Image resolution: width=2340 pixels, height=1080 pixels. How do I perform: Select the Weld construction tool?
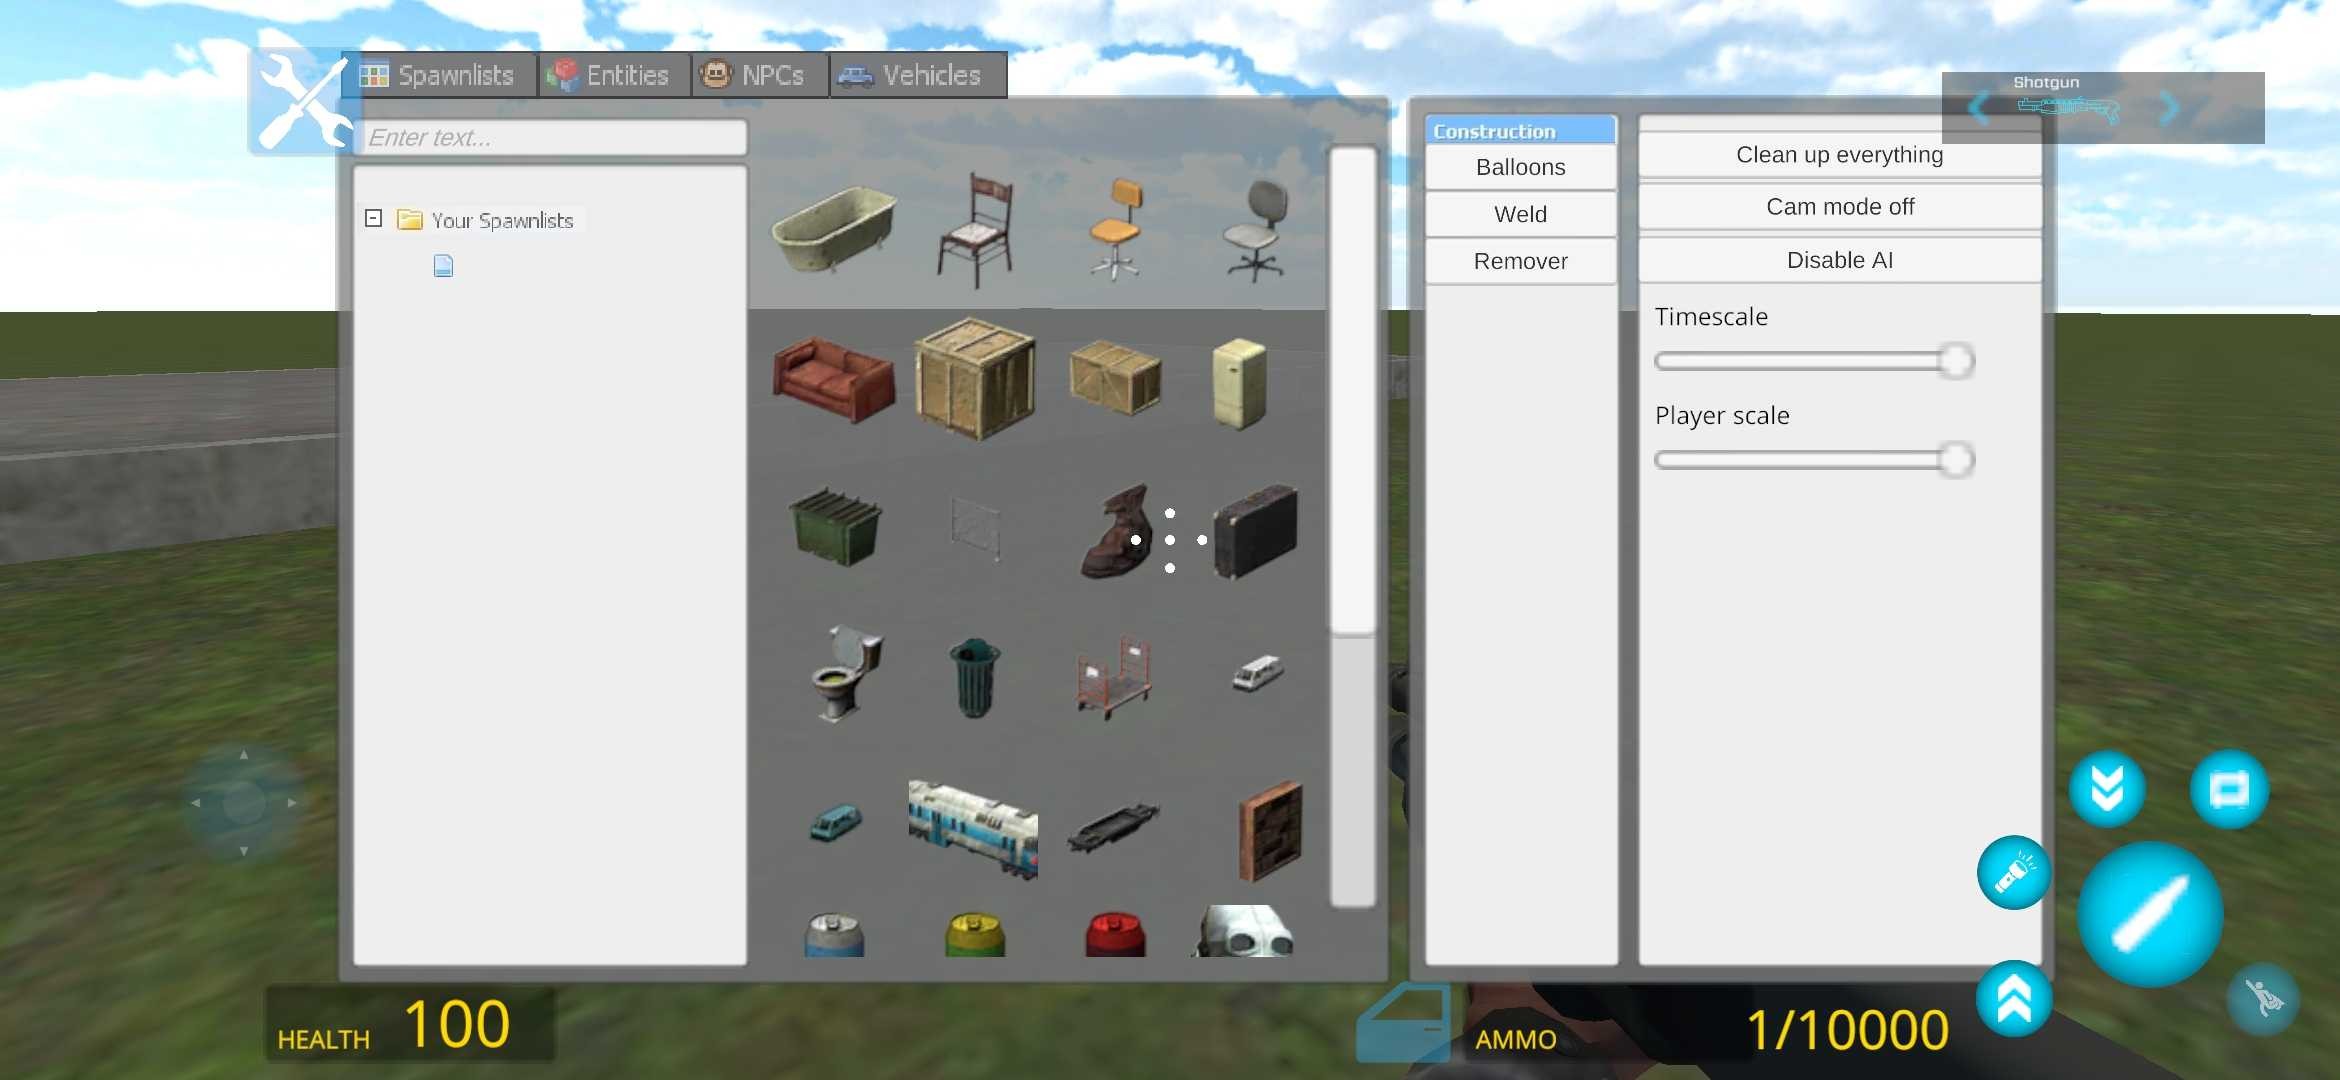(1519, 213)
